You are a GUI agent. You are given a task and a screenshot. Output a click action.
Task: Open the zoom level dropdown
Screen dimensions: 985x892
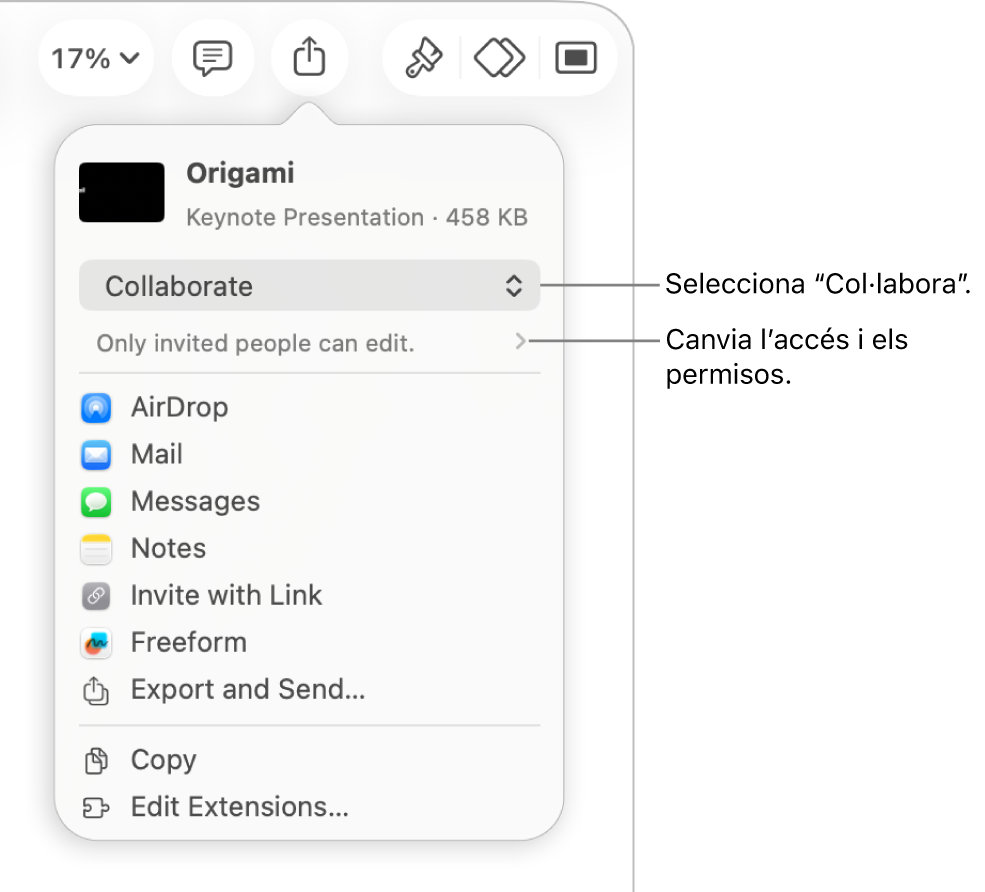(x=95, y=59)
